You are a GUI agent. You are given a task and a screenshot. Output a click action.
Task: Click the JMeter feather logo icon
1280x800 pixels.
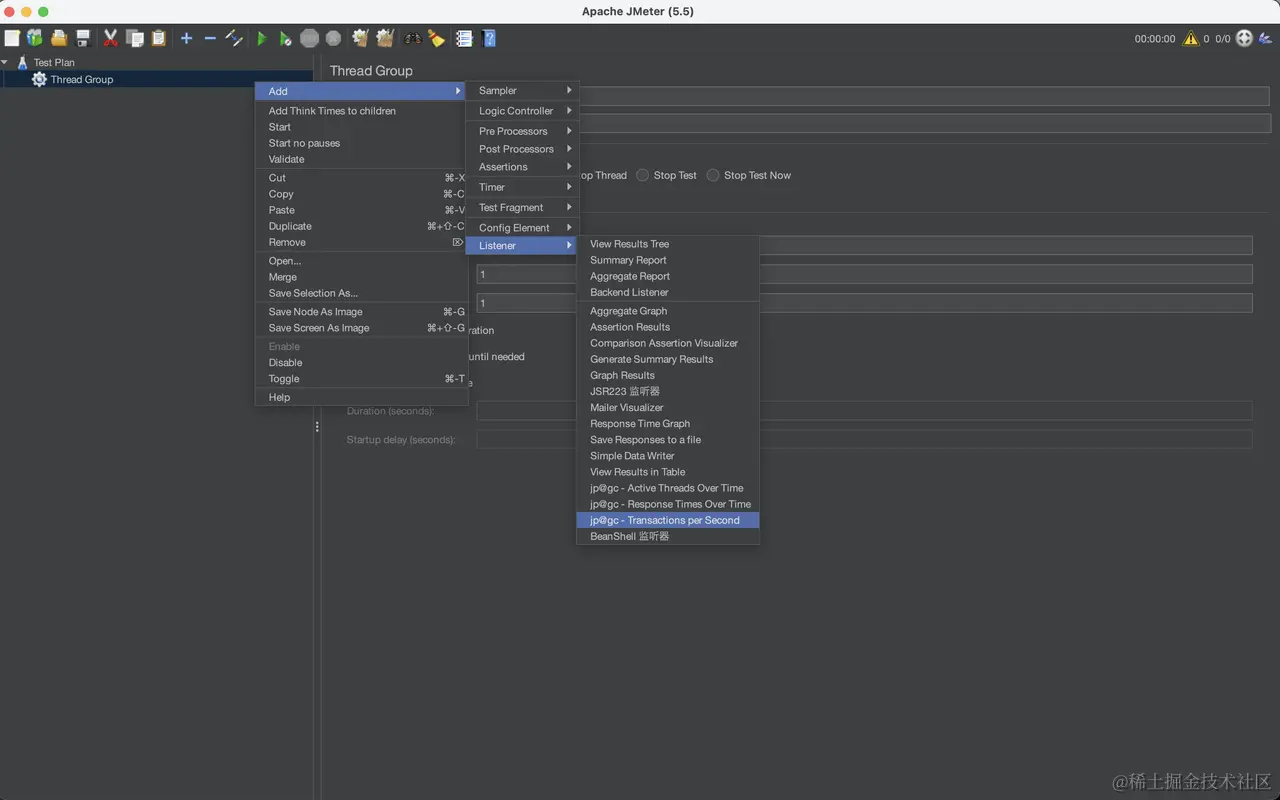tap(1266, 38)
